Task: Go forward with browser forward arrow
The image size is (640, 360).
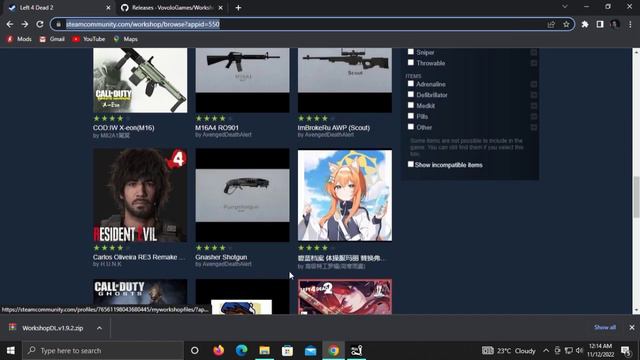Action: [x=24, y=24]
